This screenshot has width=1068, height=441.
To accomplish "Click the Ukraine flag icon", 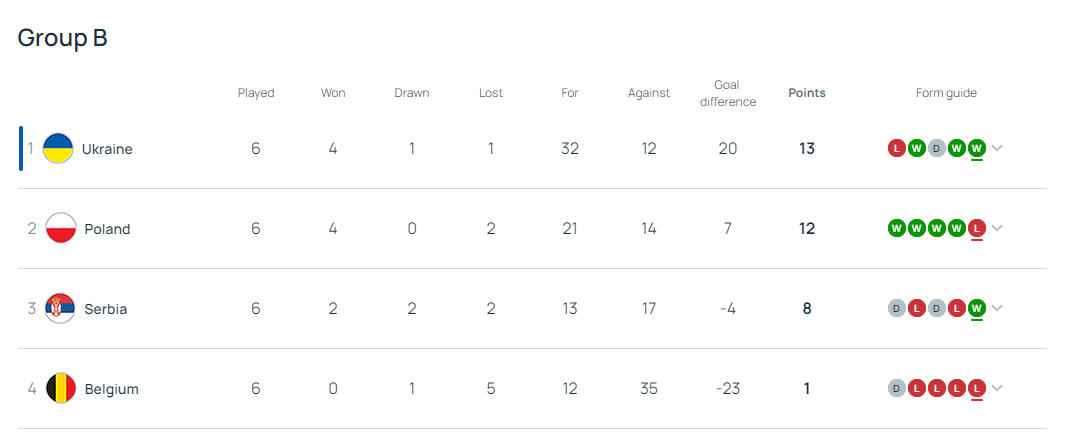I will tap(59, 149).
